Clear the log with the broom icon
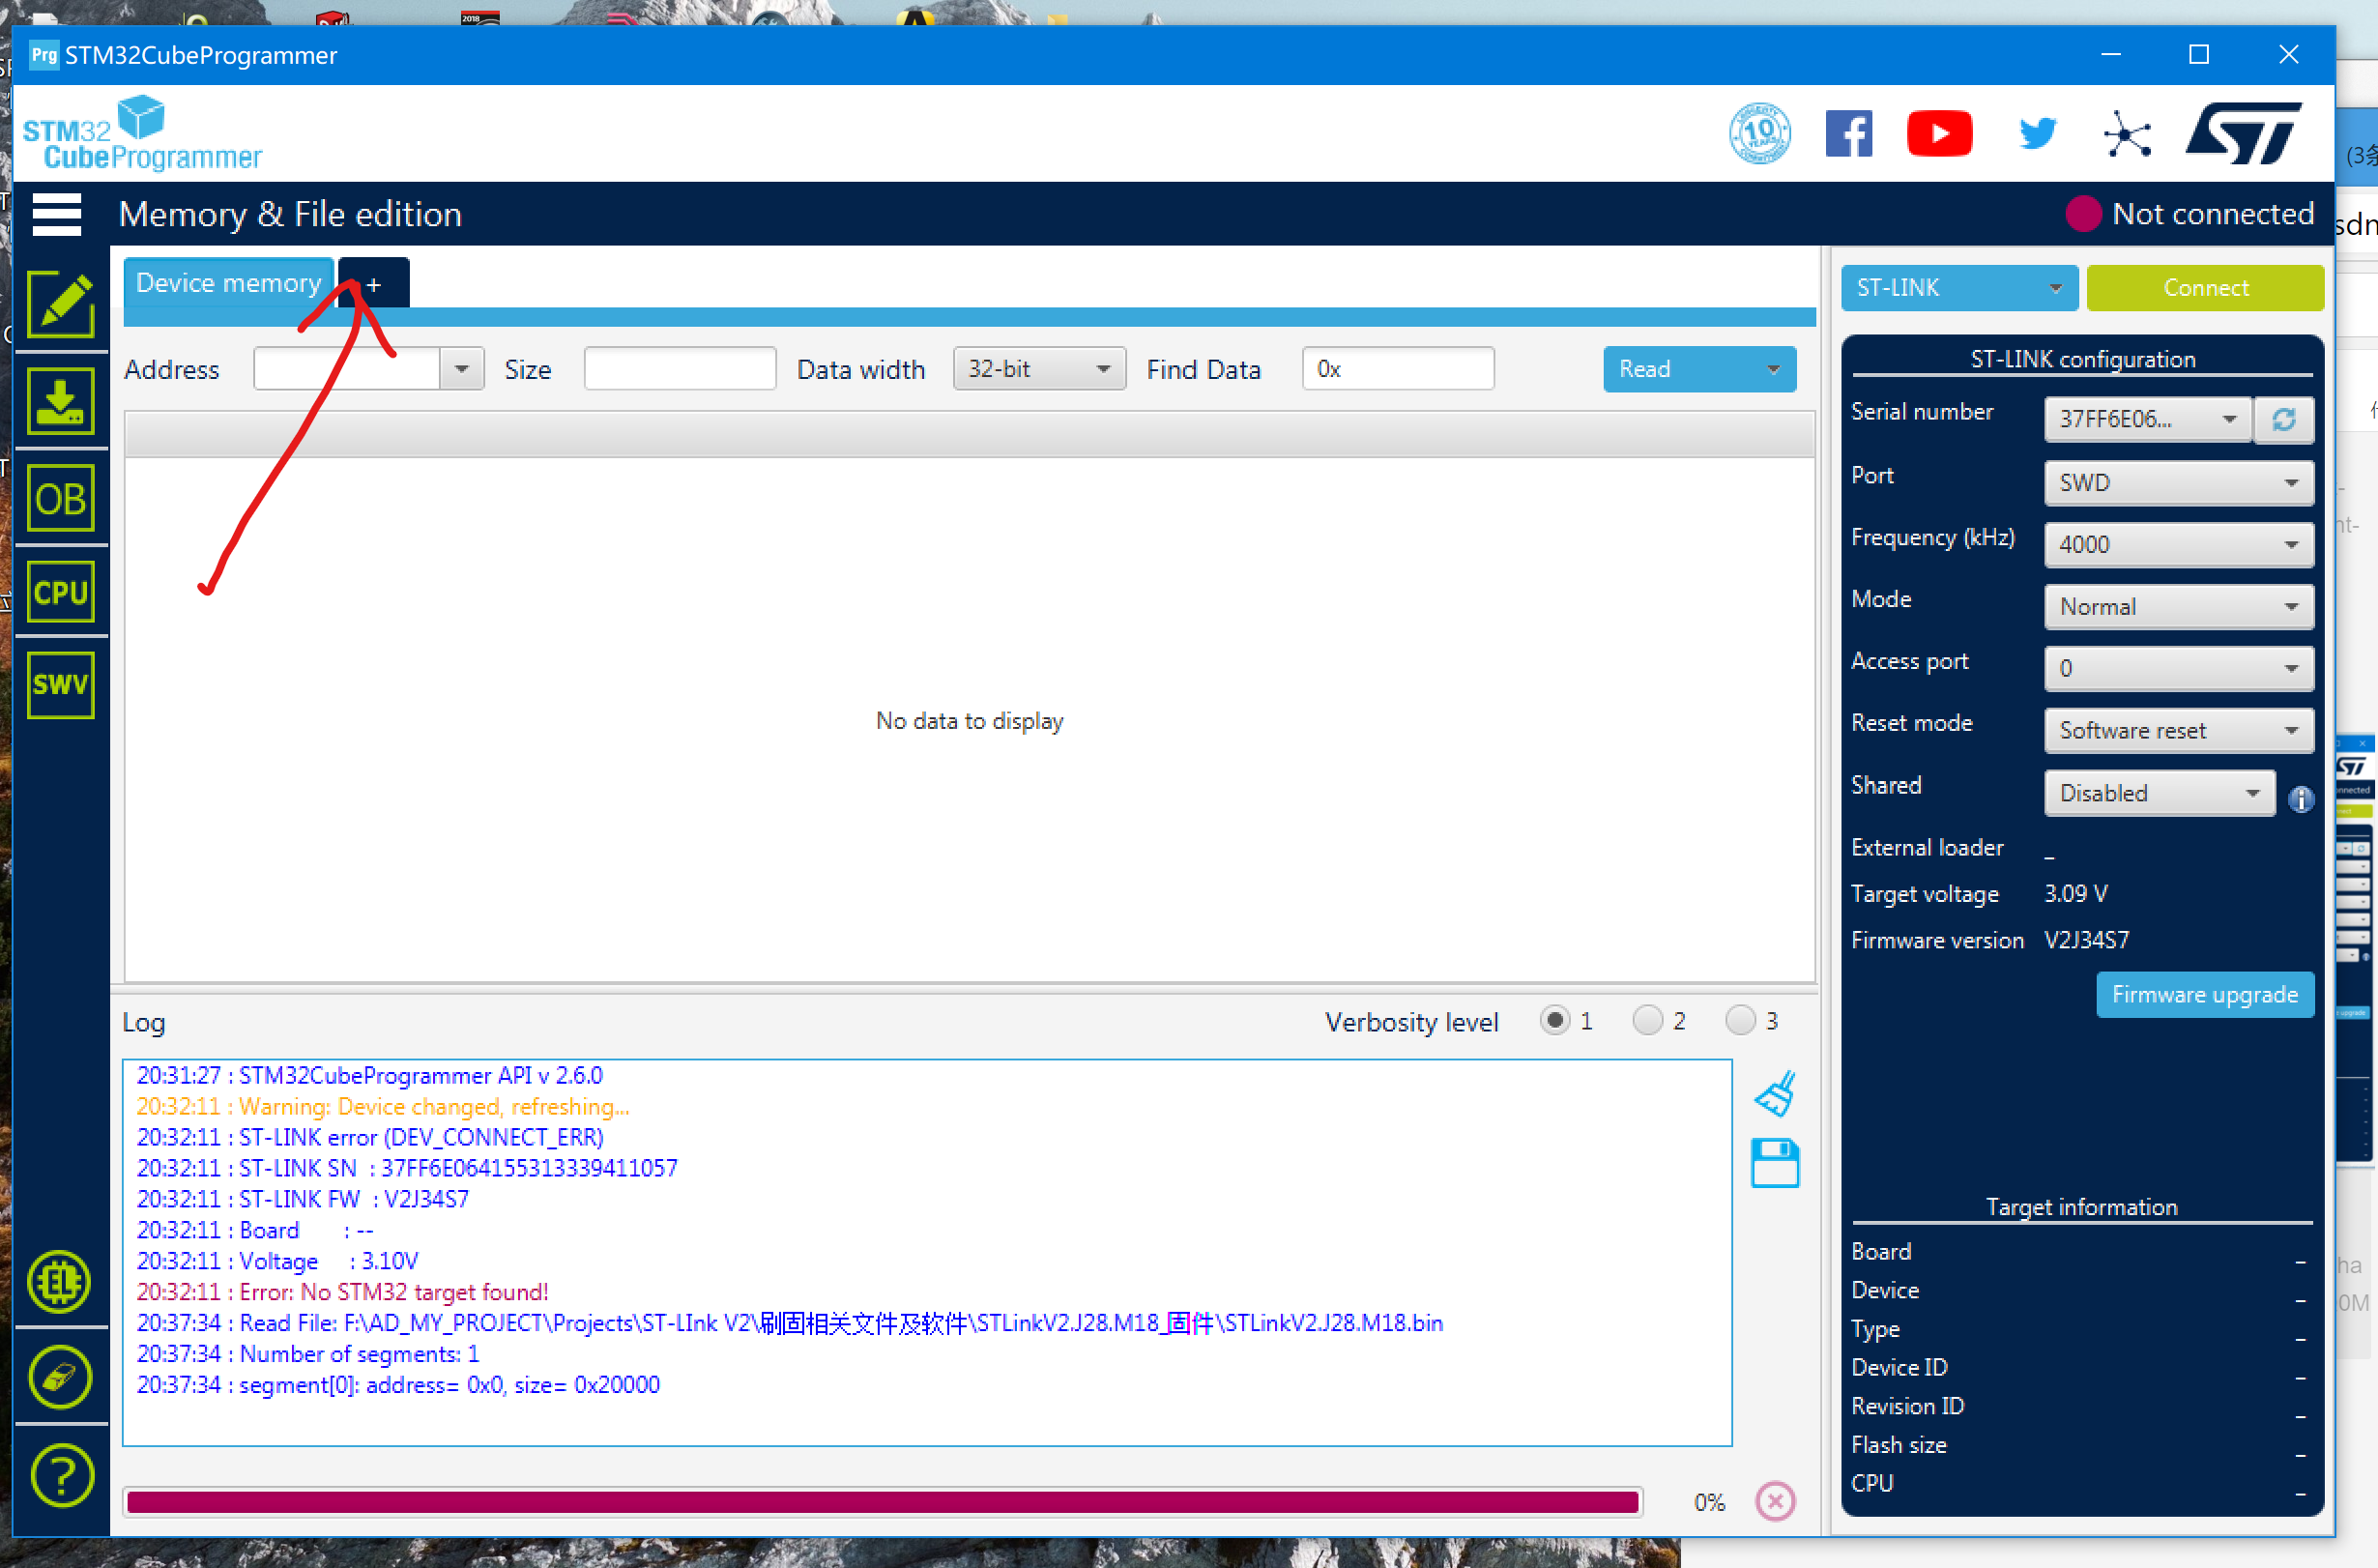The width and height of the screenshot is (2378, 1568). 1774,1092
